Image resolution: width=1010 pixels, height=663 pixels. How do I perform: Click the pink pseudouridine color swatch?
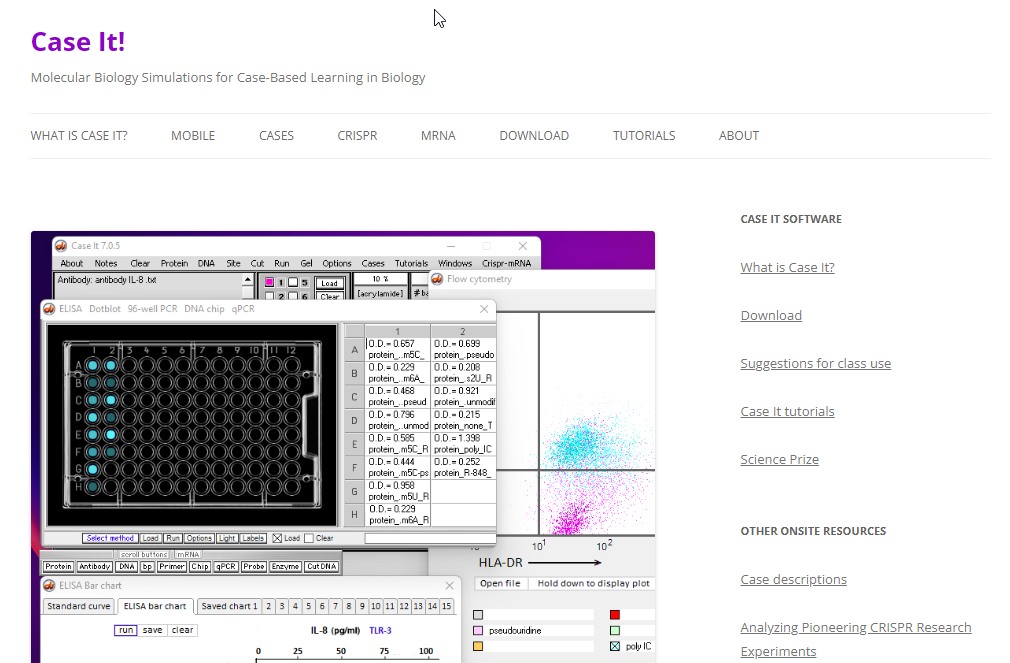pyautogui.click(x=478, y=631)
